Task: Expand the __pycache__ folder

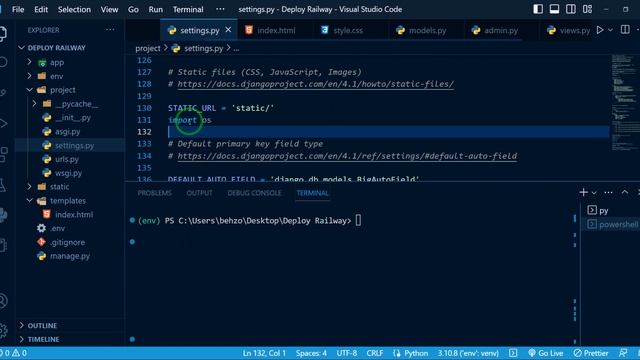Action: click(70, 104)
